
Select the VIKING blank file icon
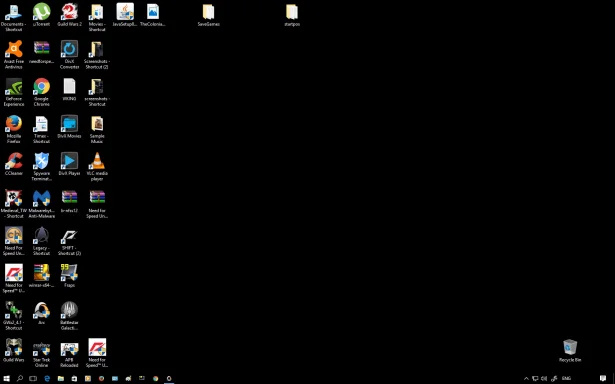(69, 89)
